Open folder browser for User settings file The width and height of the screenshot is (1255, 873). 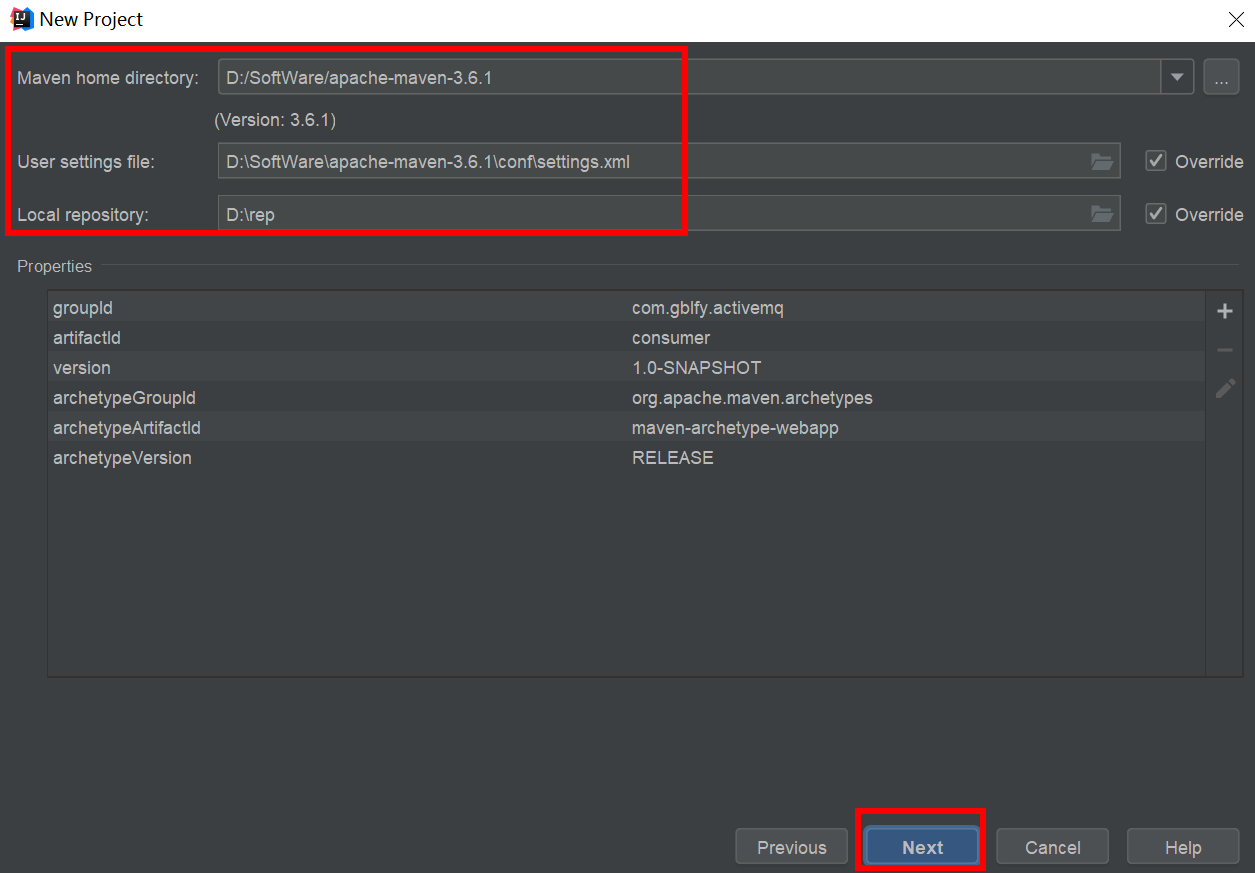click(1101, 161)
